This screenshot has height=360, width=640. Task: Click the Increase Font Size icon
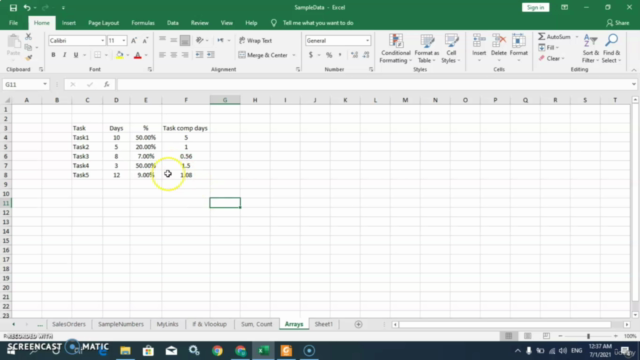134,40
